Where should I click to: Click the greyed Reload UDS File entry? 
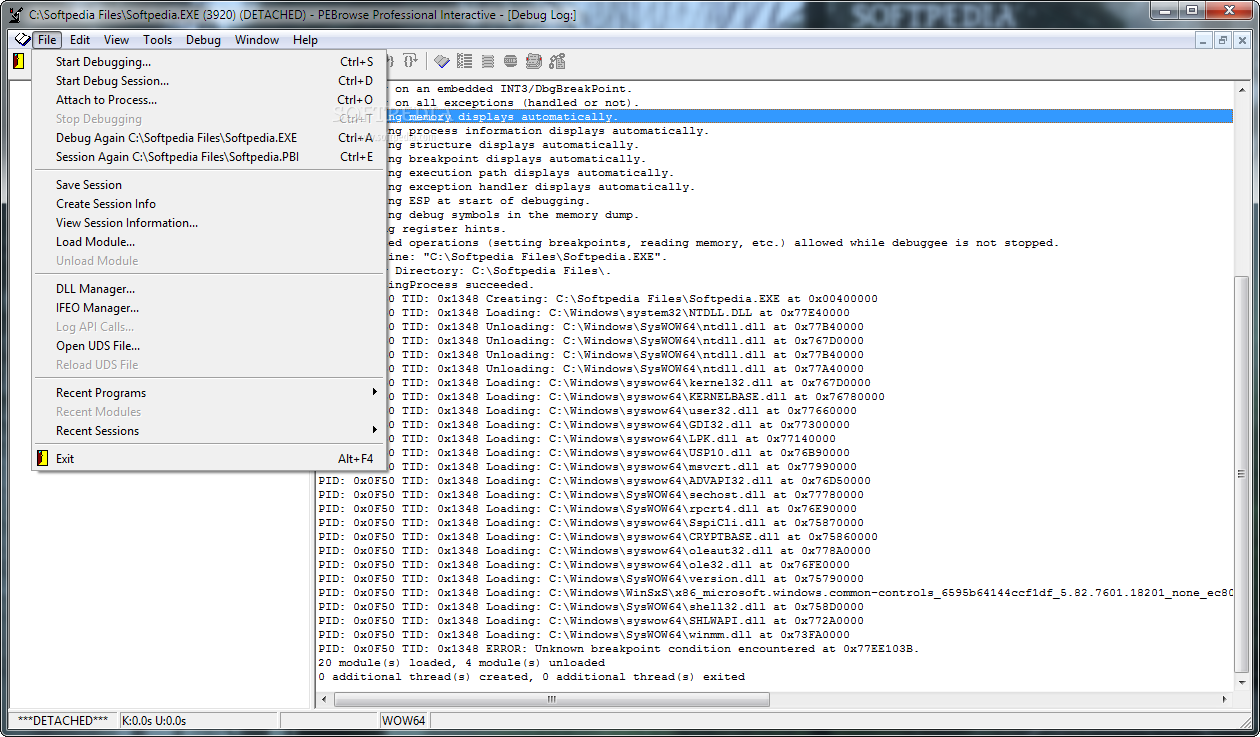pyautogui.click(x=209, y=365)
